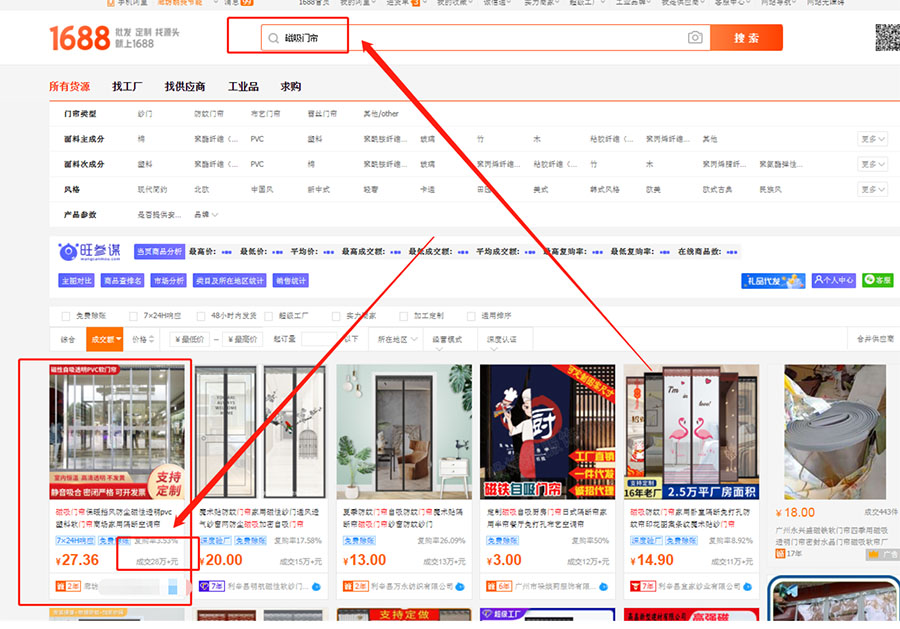Click the 个人中心 user icon button
900x629 pixels.
[x=833, y=281]
